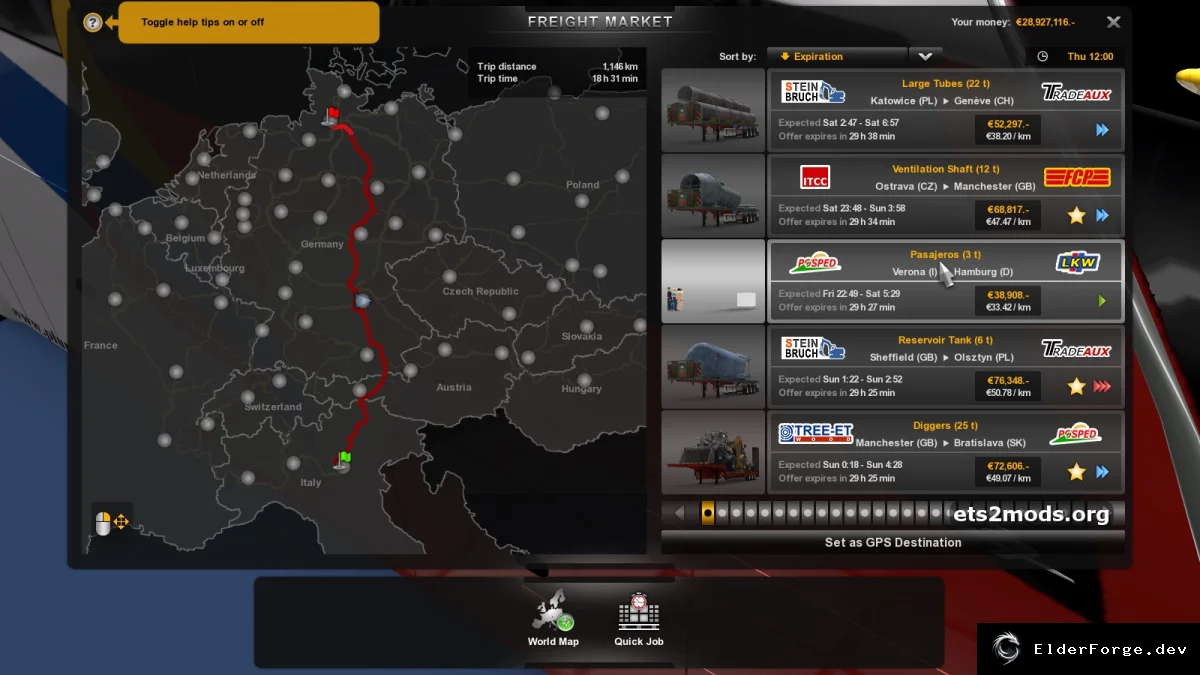The height and width of the screenshot is (675, 1200).
Task: Click the blue truck marker on the red route
Action: (362, 300)
